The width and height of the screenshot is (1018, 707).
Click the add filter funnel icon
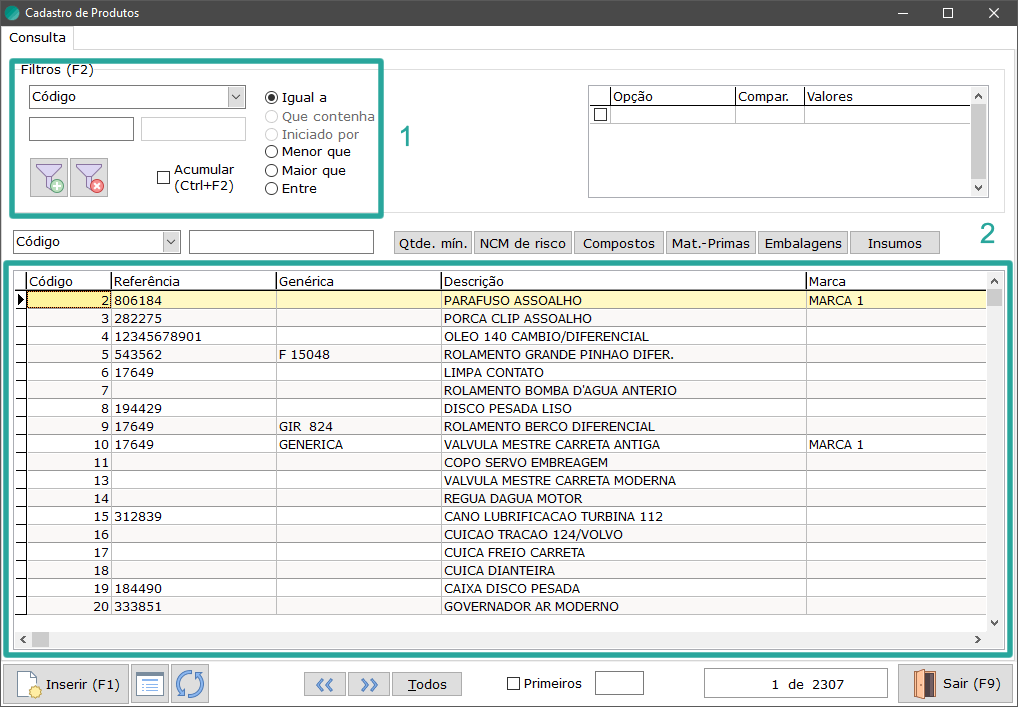pyautogui.click(x=48, y=177)
